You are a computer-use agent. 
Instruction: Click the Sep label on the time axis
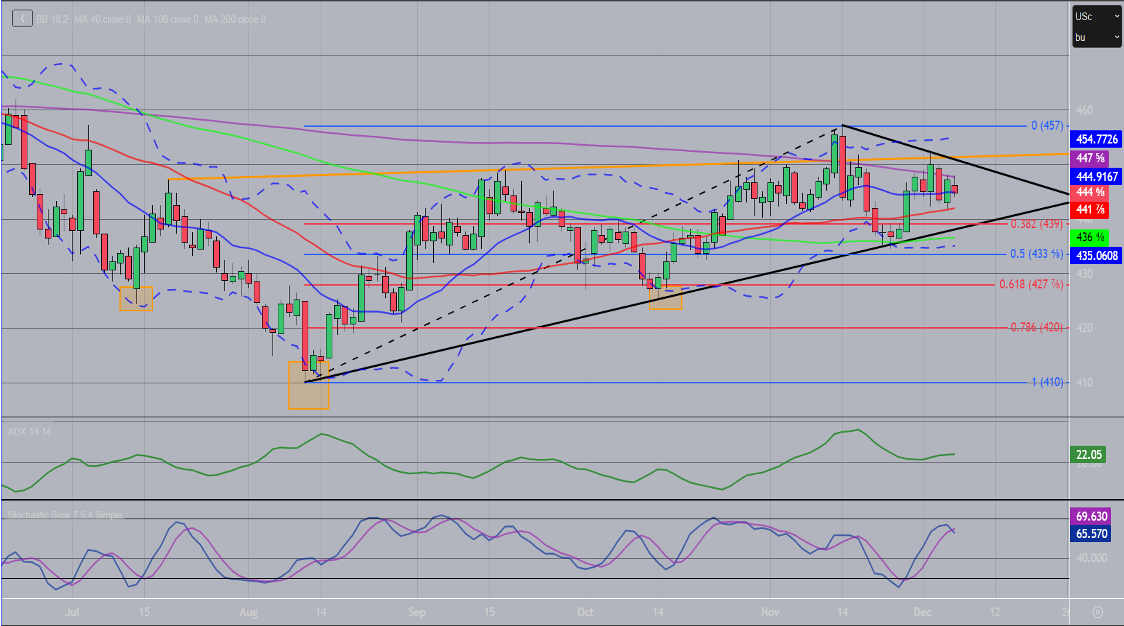click(x=417, y=609)
